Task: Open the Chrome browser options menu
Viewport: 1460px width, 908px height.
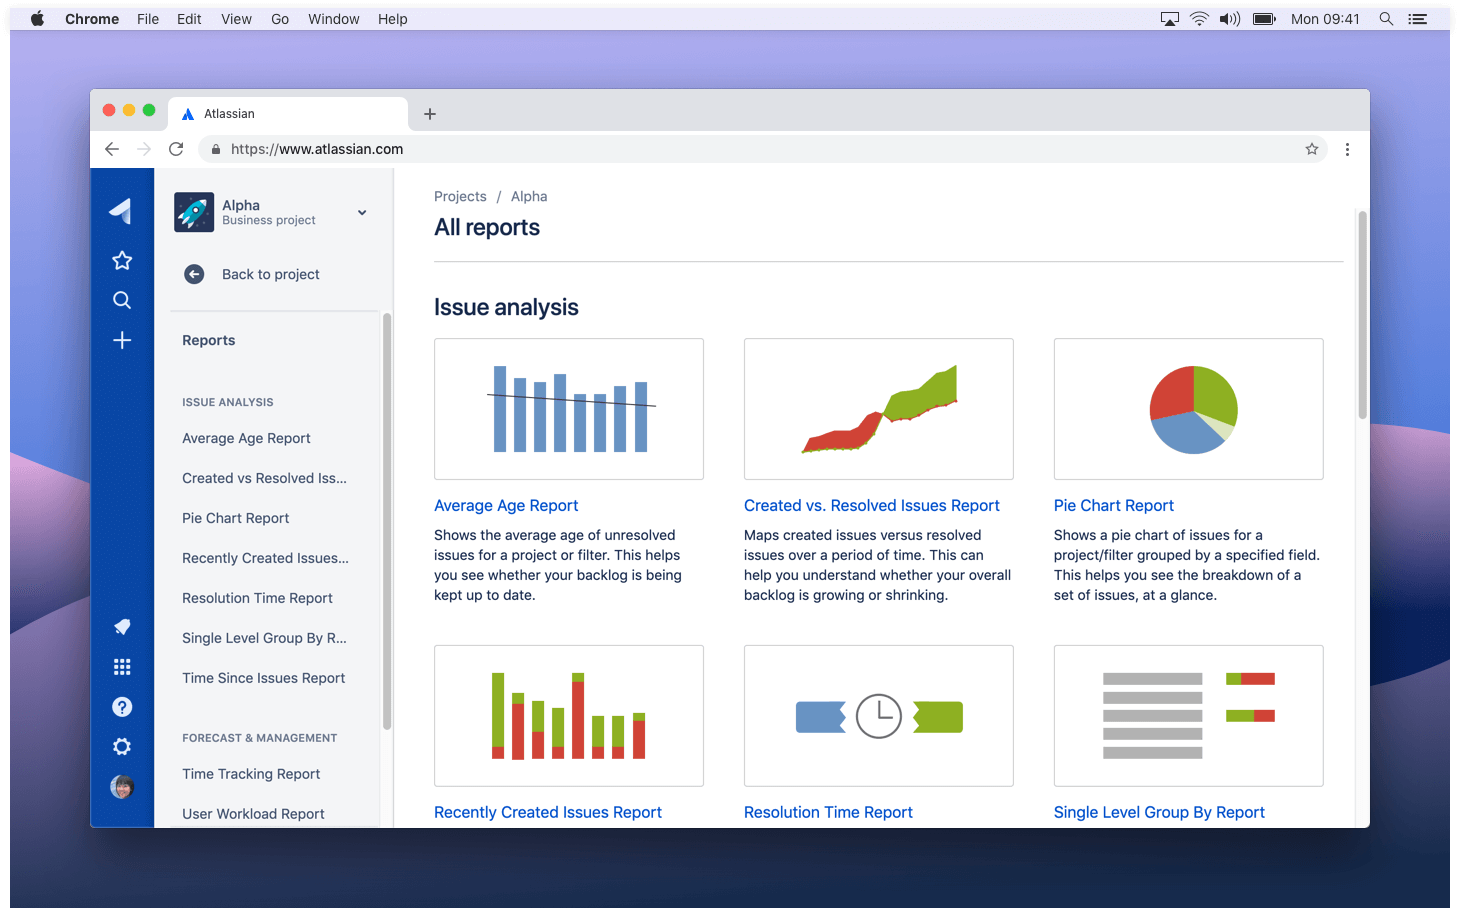Action: coord(1347,148)
